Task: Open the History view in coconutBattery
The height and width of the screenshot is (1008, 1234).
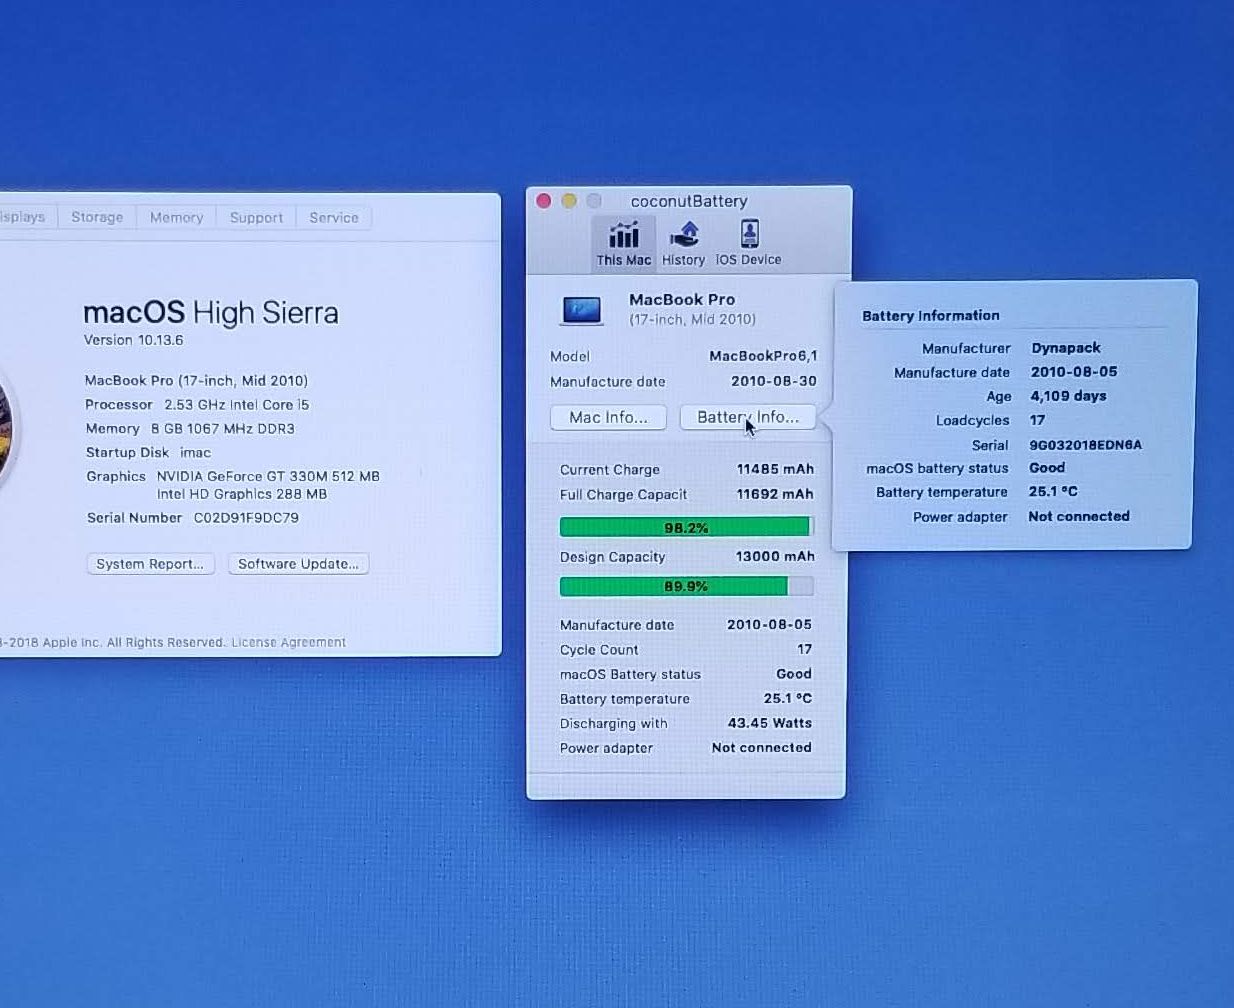Action: (683, 244)
